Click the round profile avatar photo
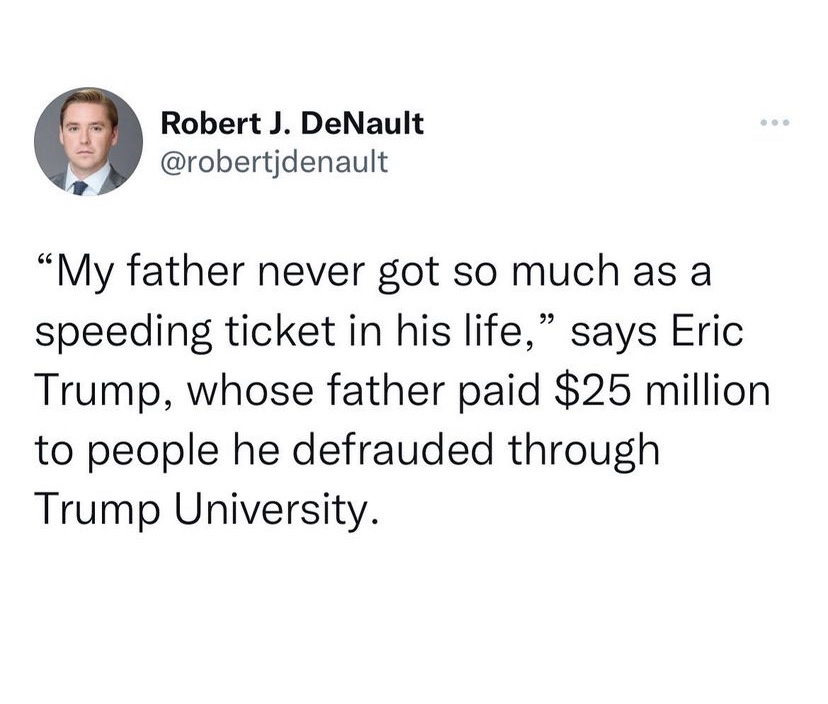The height and width of the screenshot is (704, 828). pyautogui.click(x=88, y=141)
